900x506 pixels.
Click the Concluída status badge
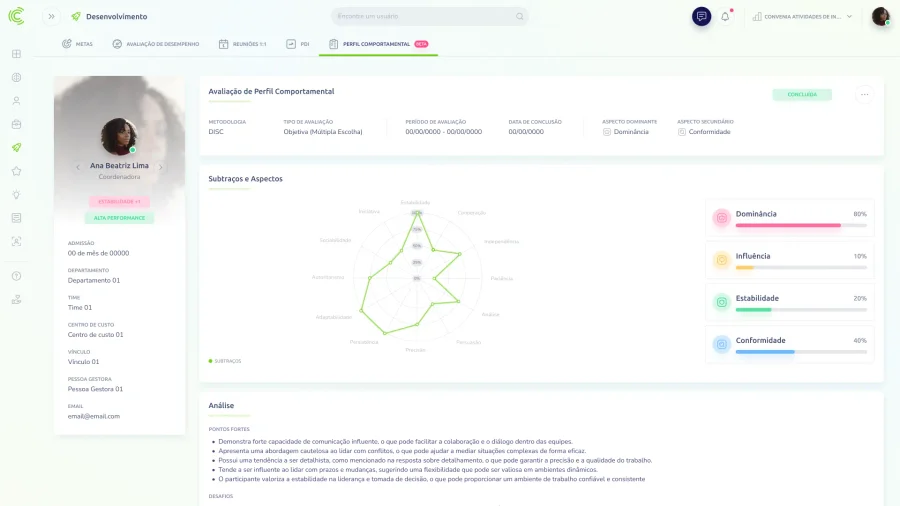802,95
